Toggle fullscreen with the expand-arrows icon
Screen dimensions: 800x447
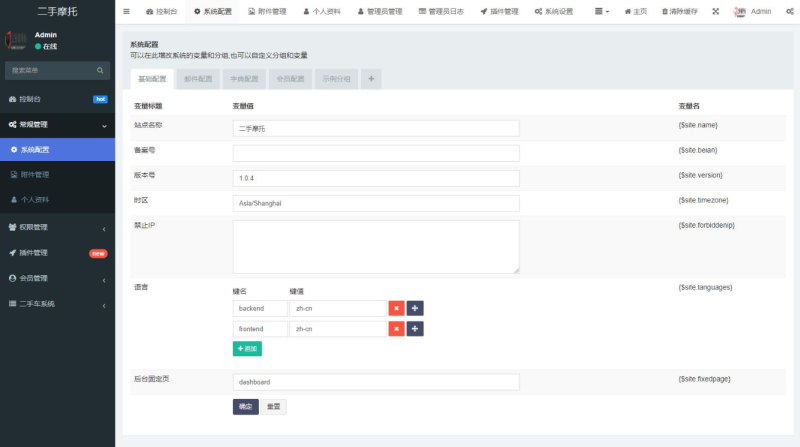click(x=716, y=11)
